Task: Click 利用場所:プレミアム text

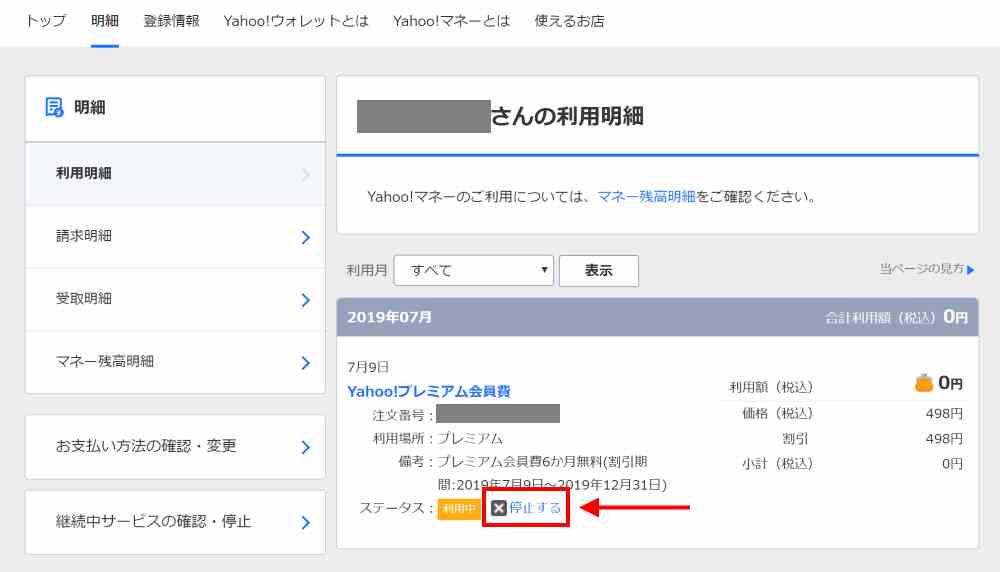Action: click(438, 438)
